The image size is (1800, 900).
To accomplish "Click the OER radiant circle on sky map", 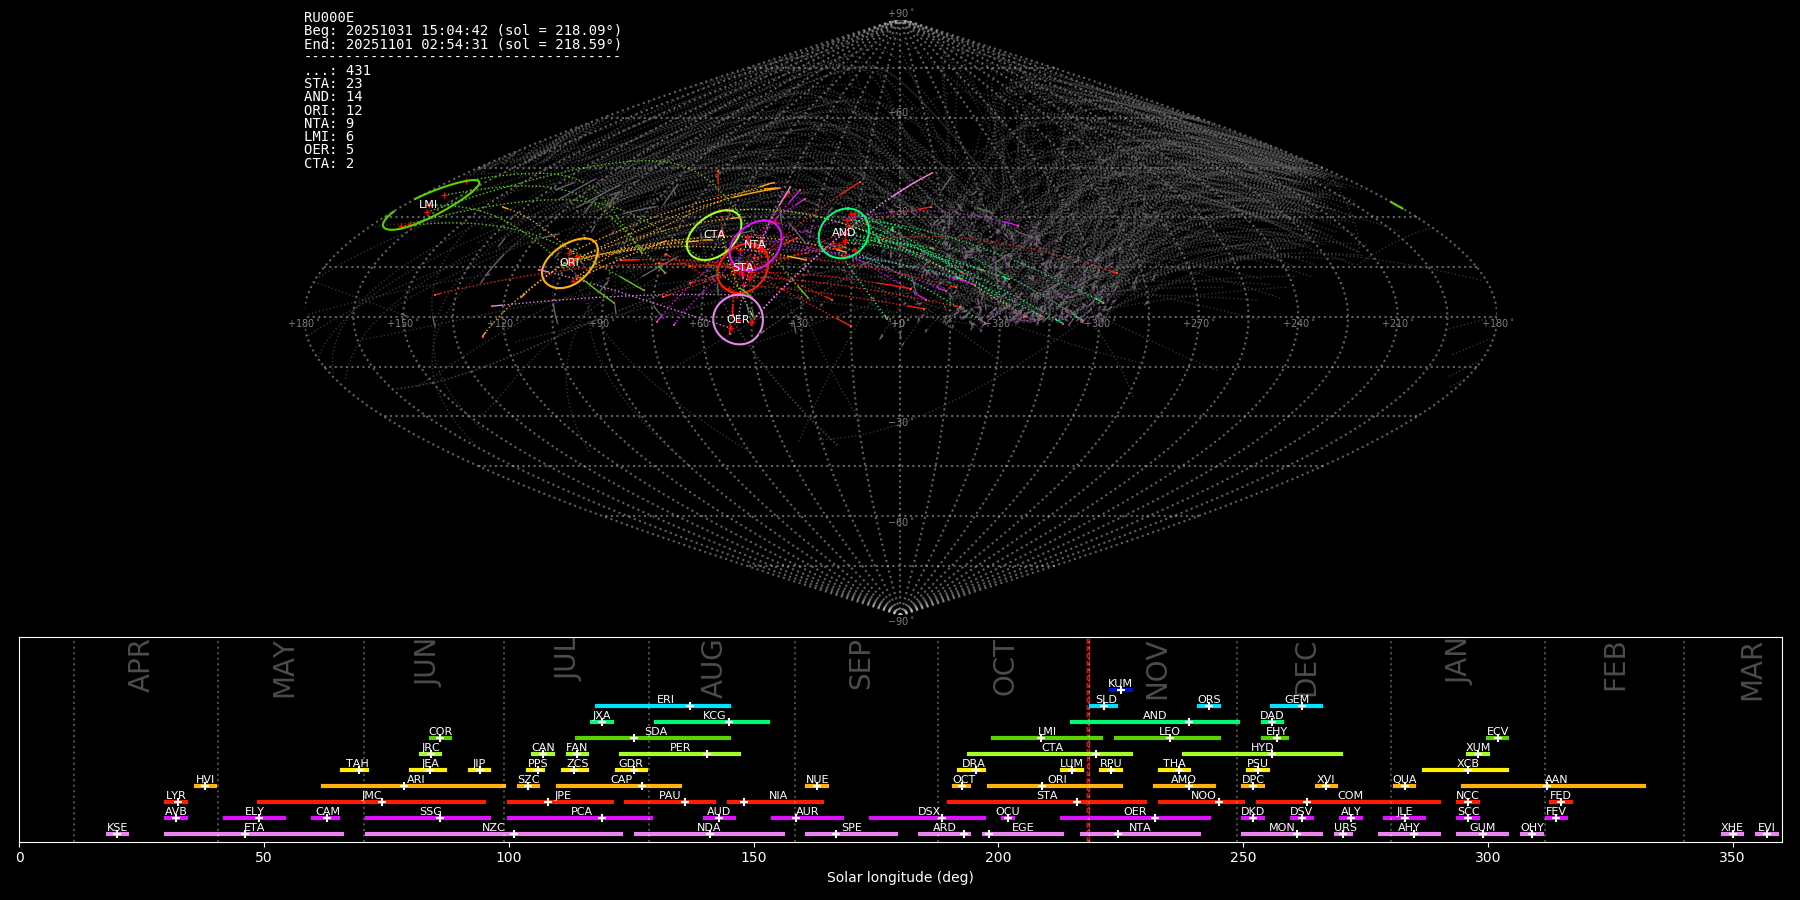I will [x=738, y=320].
